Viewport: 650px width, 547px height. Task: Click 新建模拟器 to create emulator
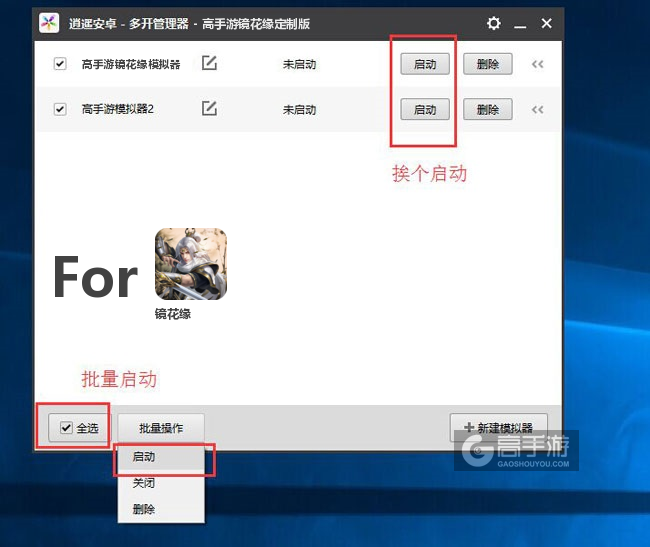(x=499, y=428)
